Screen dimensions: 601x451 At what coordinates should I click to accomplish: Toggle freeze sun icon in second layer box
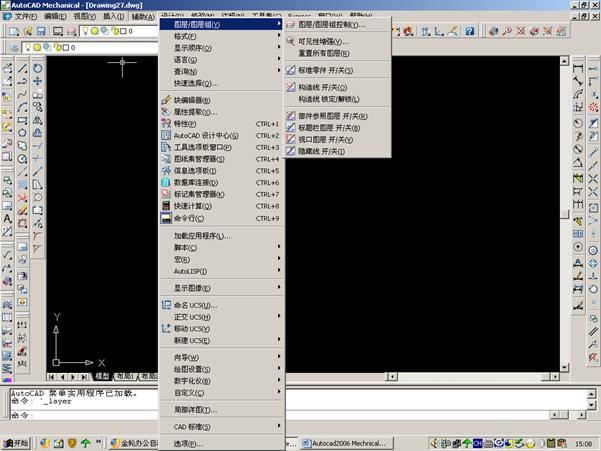coord(37,48)
